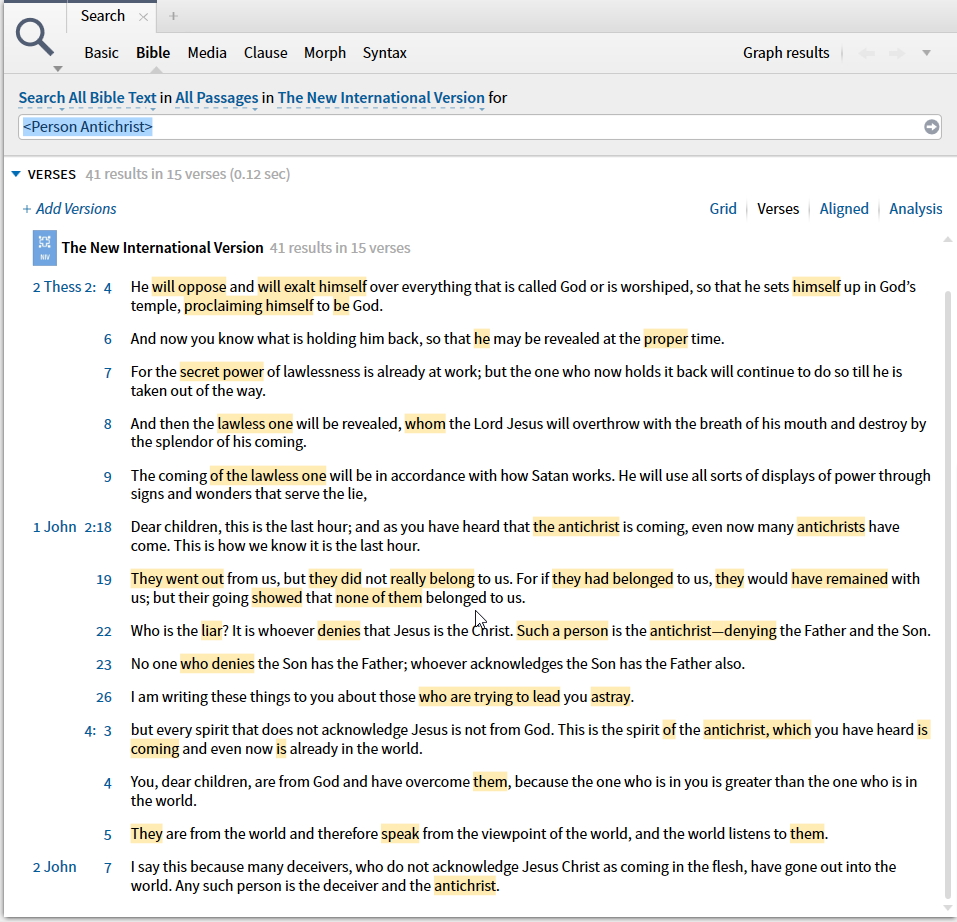
Task: Switch to Analysis view
Action: point(915,209)
